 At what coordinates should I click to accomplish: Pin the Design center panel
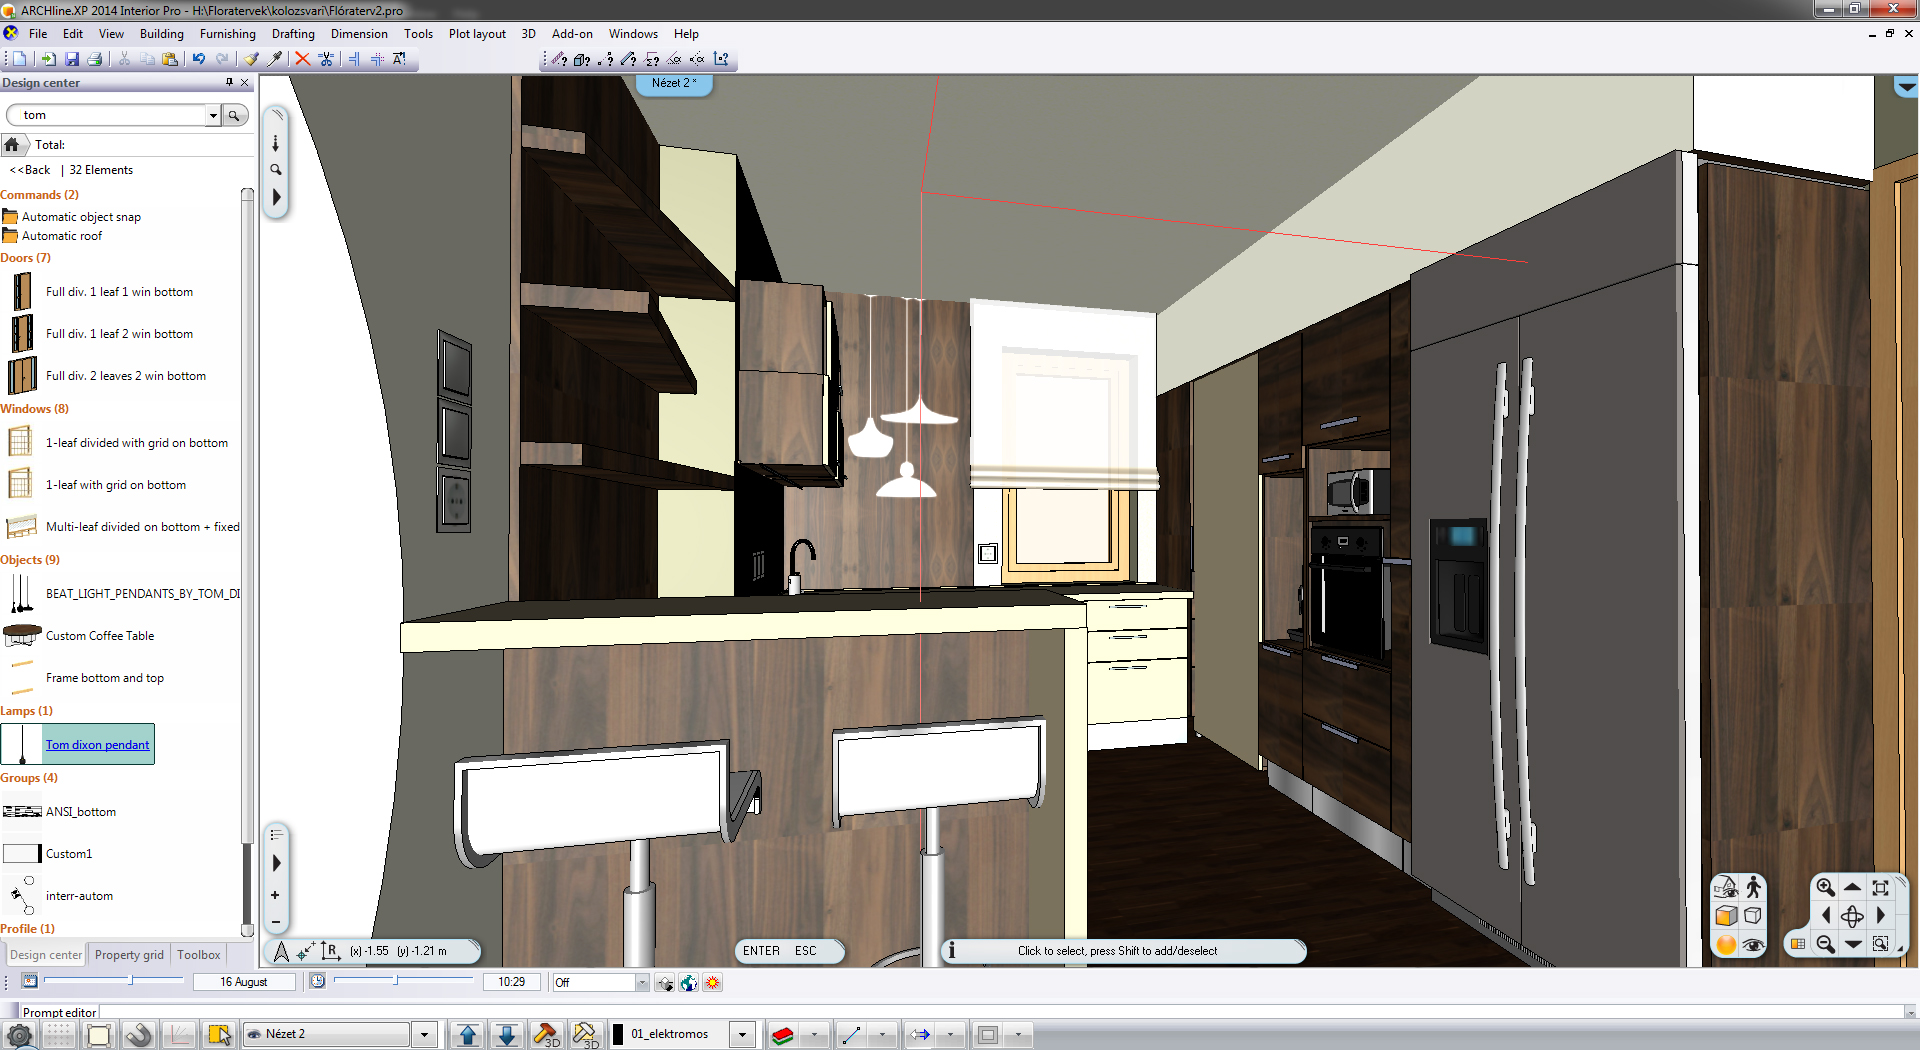pyautogui.click(x=229, y=83)
